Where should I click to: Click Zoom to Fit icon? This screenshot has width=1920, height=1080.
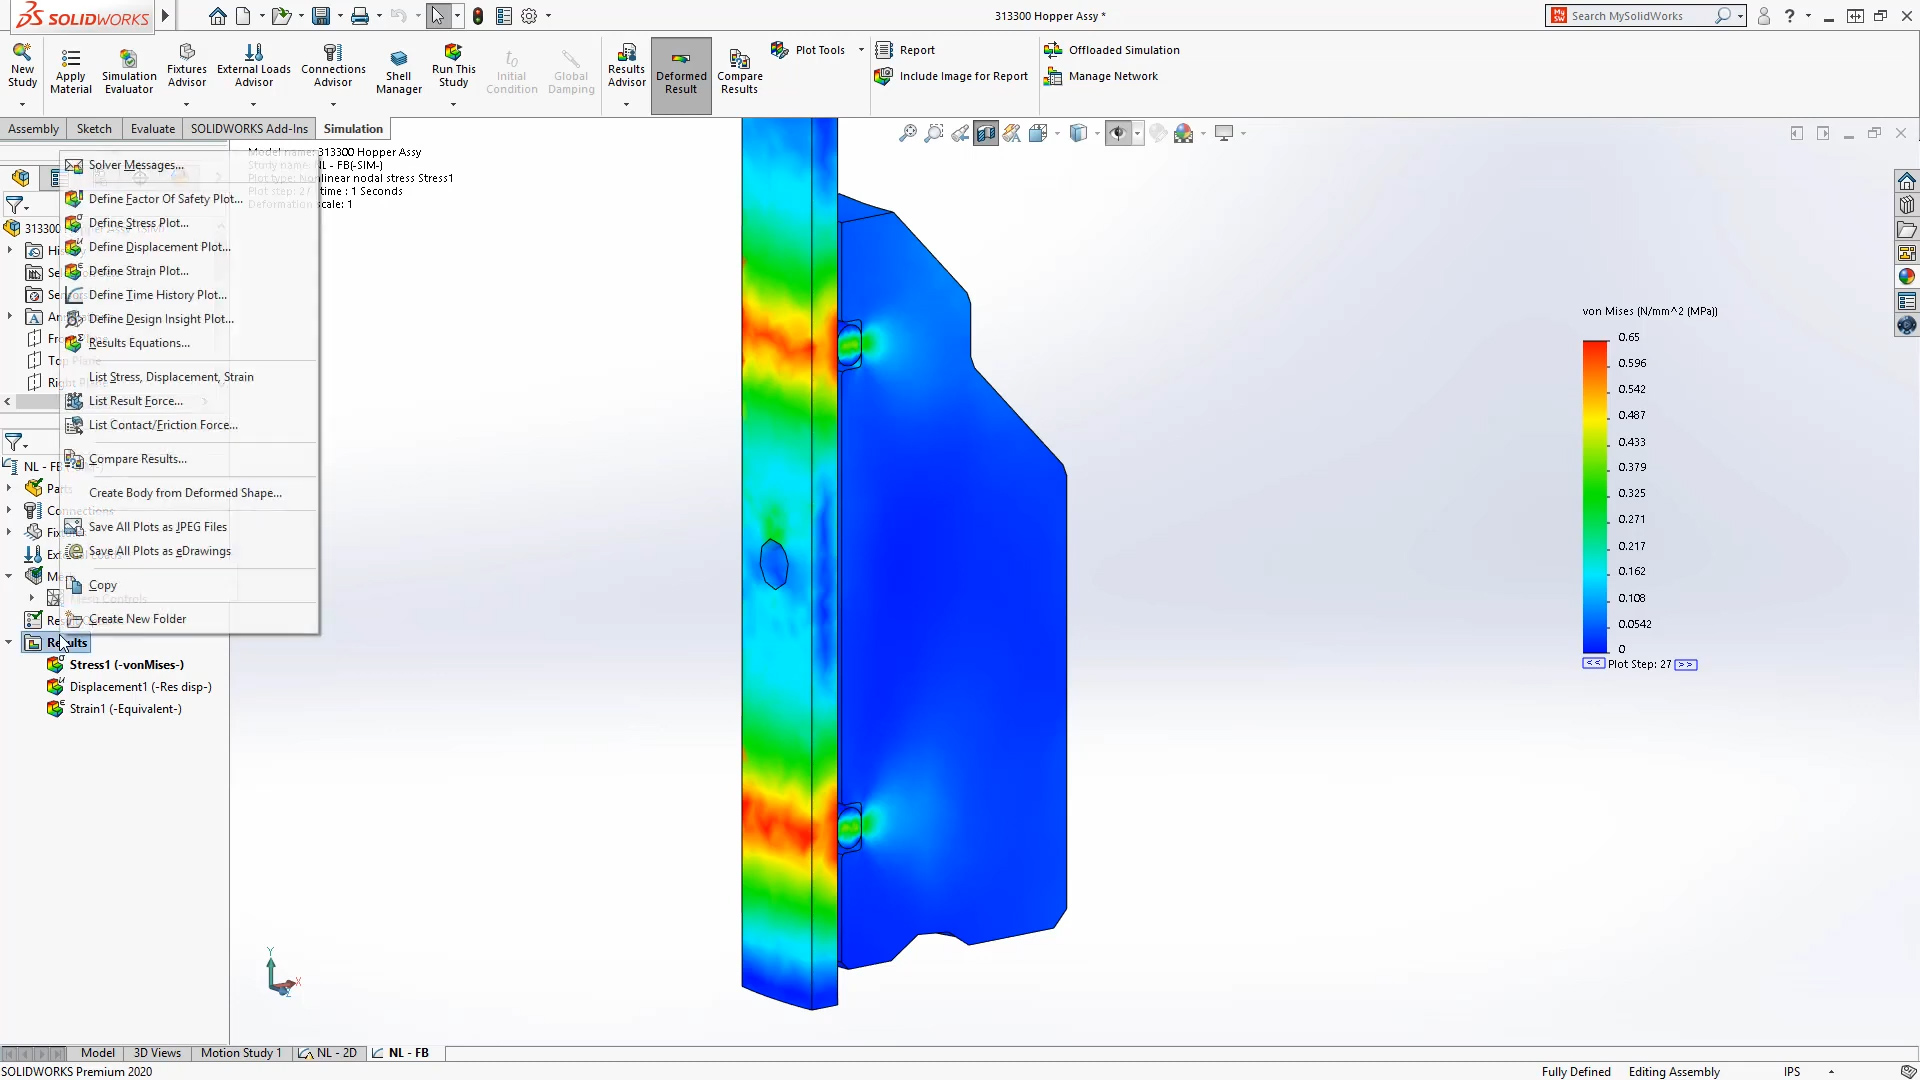[x=908, y=133]
